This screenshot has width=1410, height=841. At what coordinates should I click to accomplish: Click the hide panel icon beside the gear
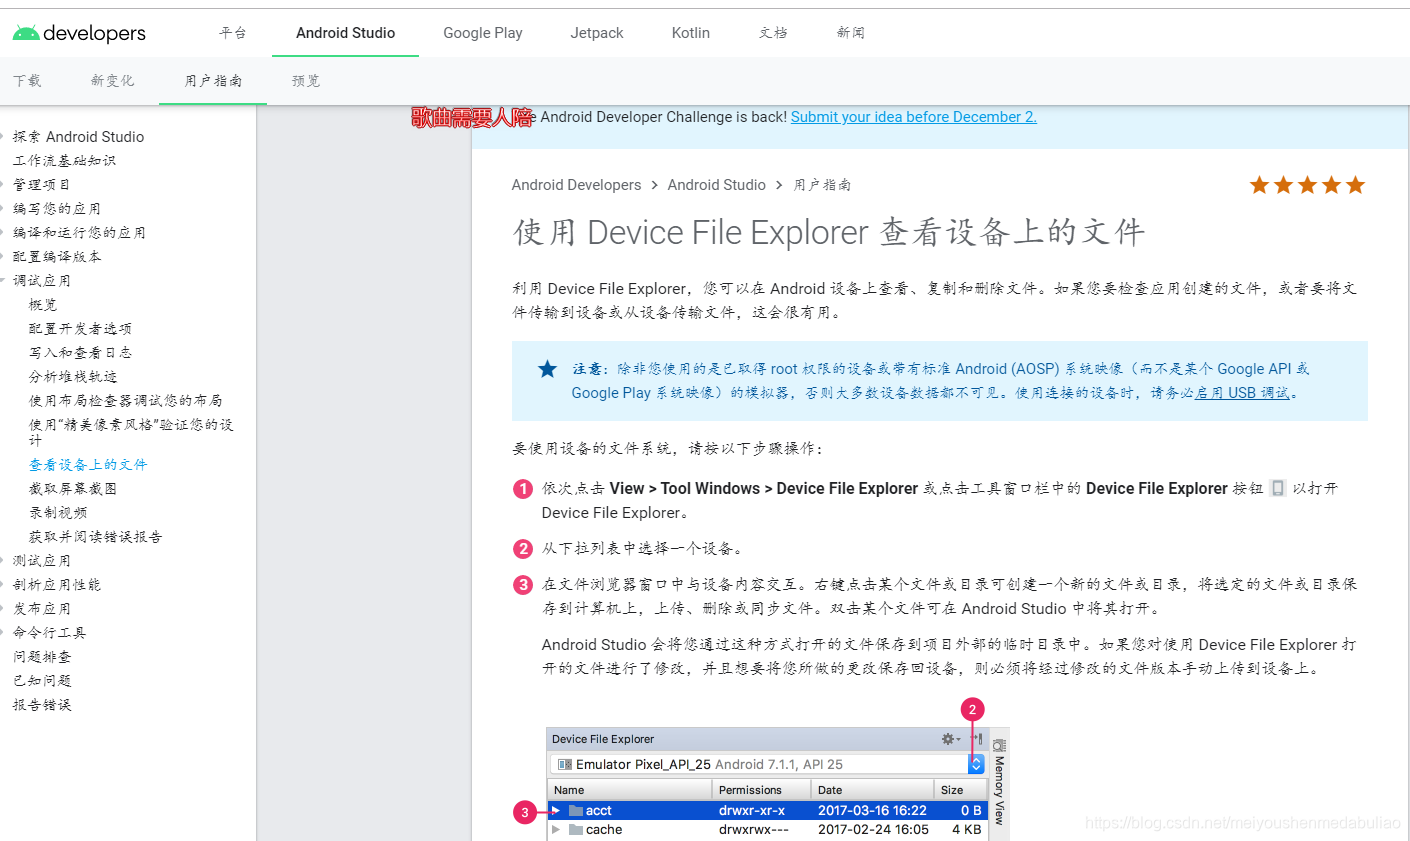[977, 739]
